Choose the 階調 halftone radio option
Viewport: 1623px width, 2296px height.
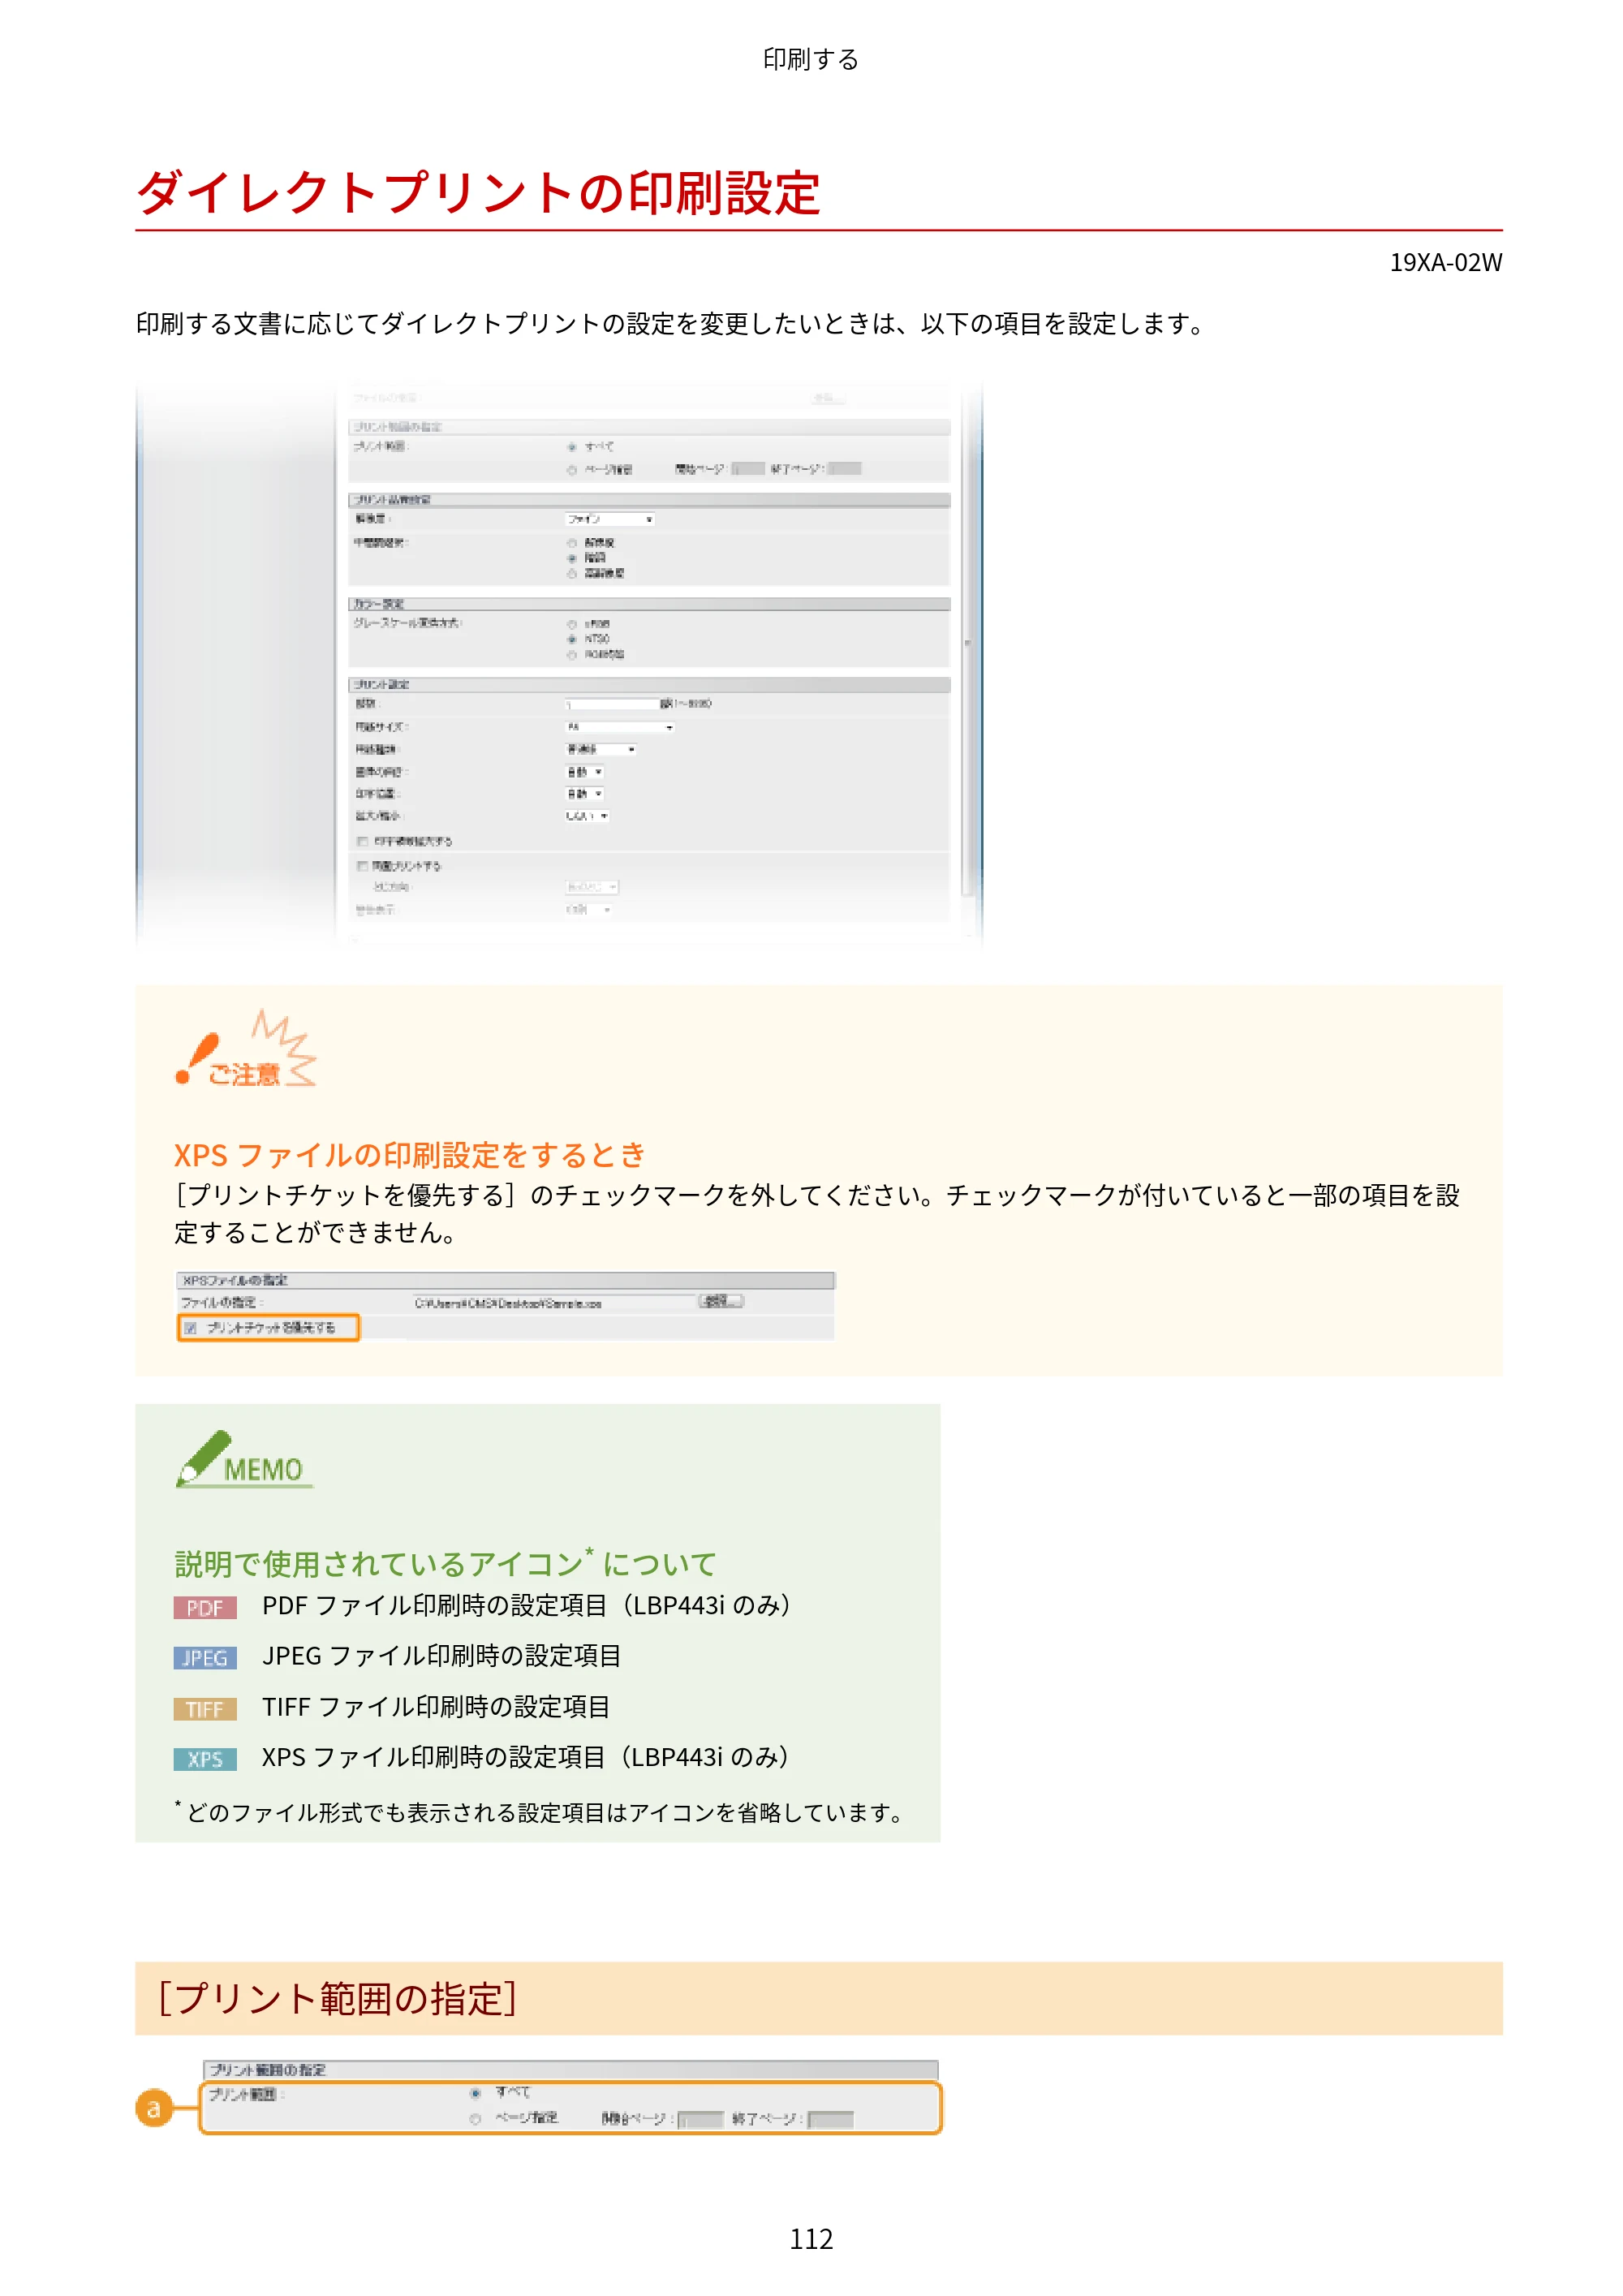572,558
